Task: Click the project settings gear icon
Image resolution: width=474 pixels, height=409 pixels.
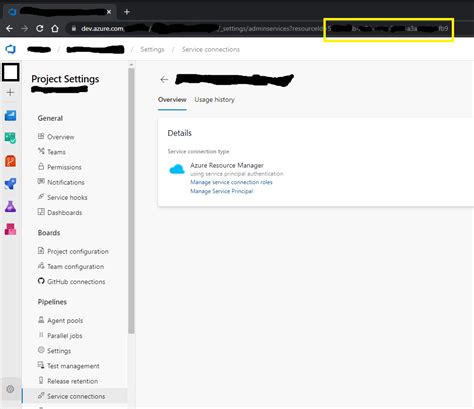Action: click(10, 389)
